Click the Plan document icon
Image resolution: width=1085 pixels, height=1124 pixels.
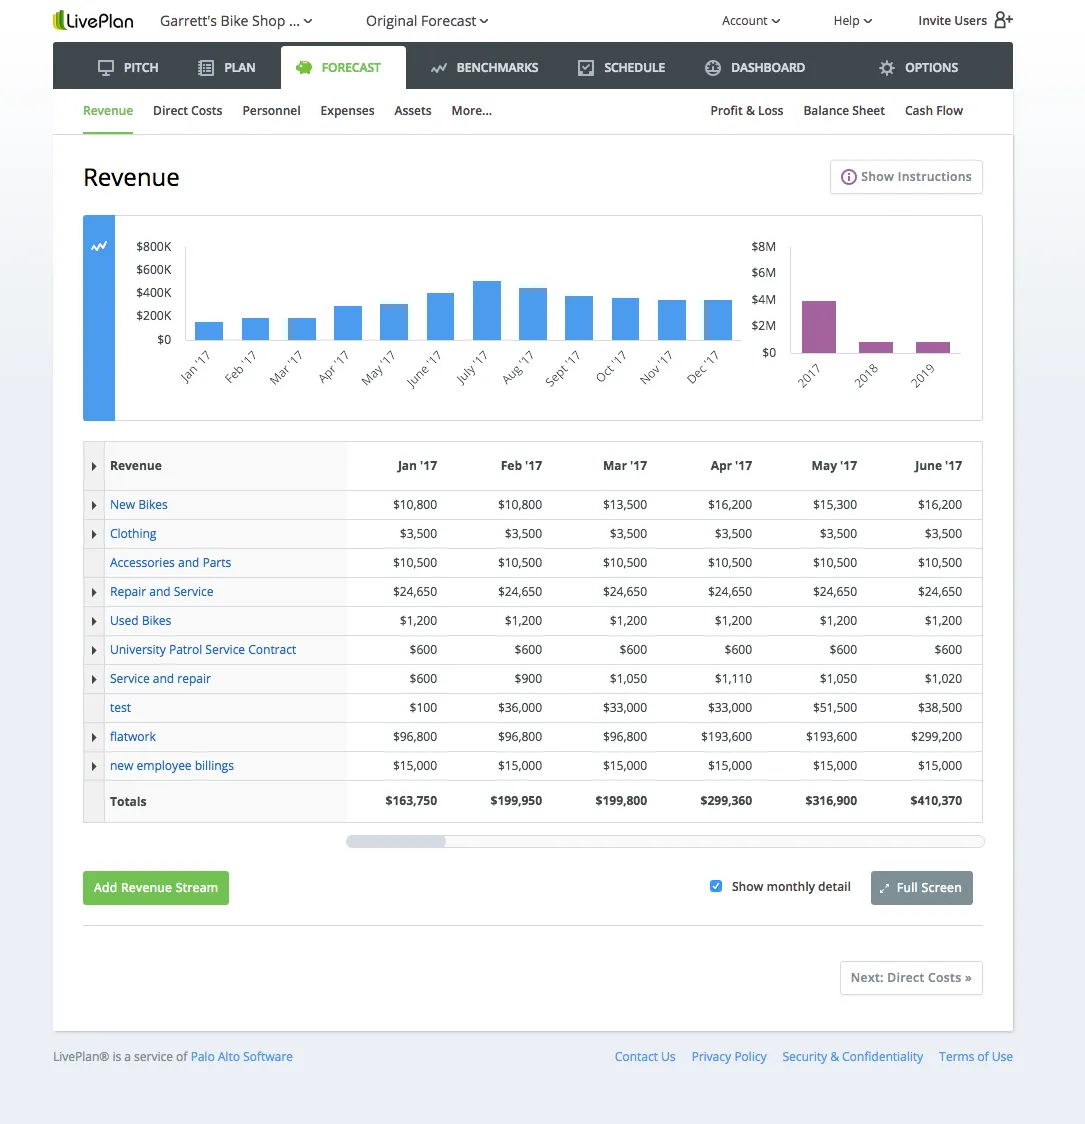(206, 68)
